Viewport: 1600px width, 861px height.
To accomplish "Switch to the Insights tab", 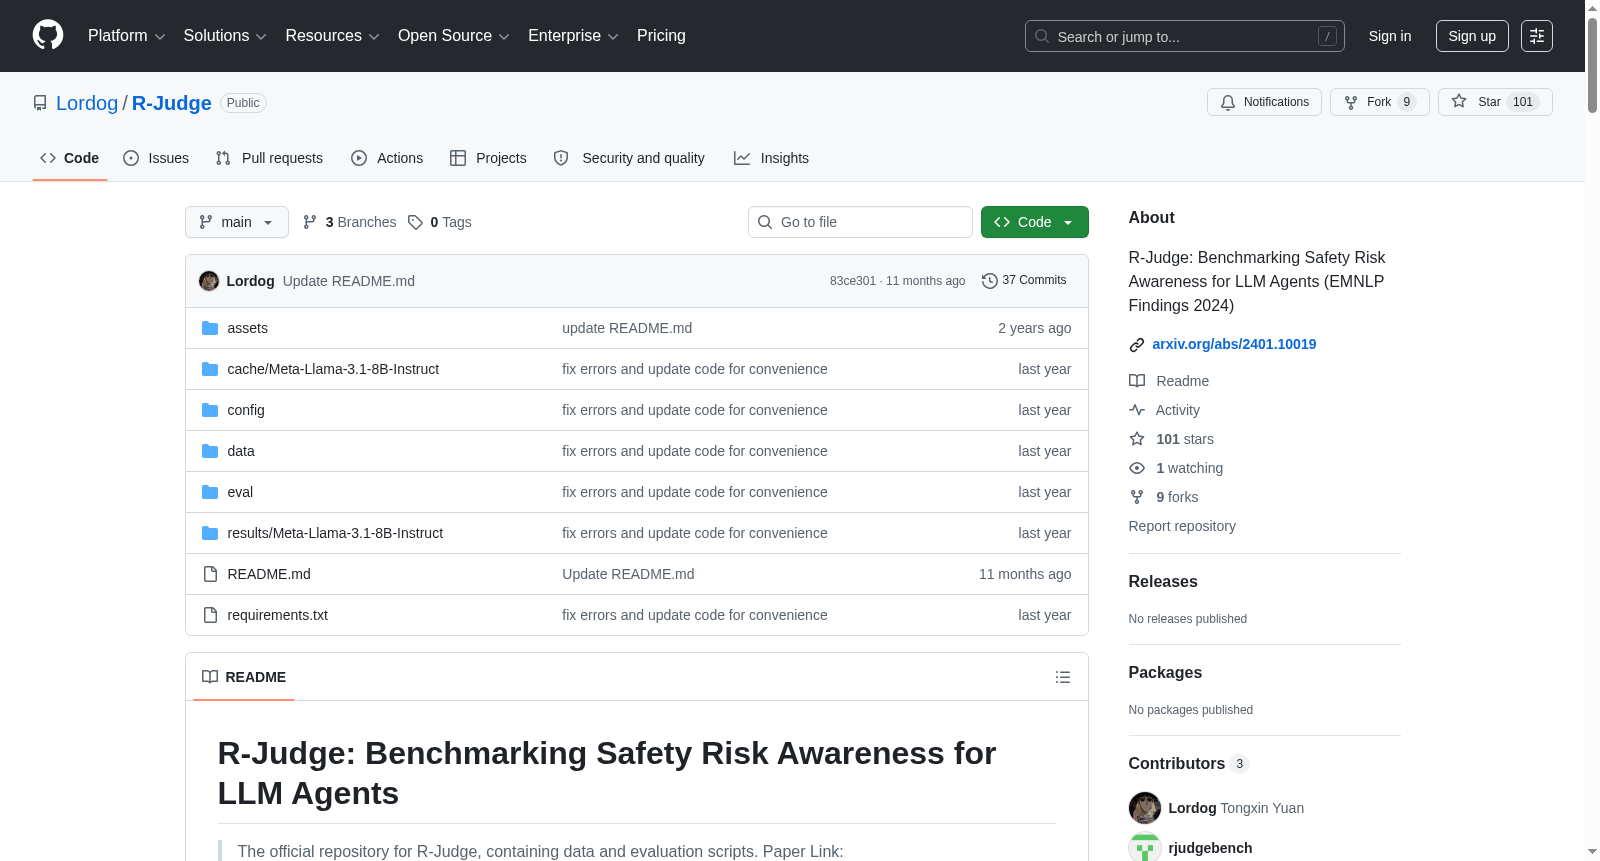I will point(771,158).
